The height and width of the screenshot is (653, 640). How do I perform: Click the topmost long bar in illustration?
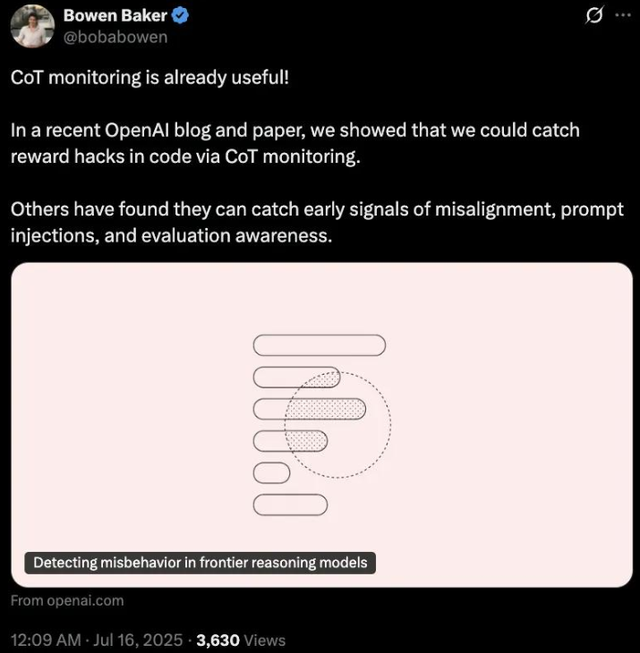(319, 345)
